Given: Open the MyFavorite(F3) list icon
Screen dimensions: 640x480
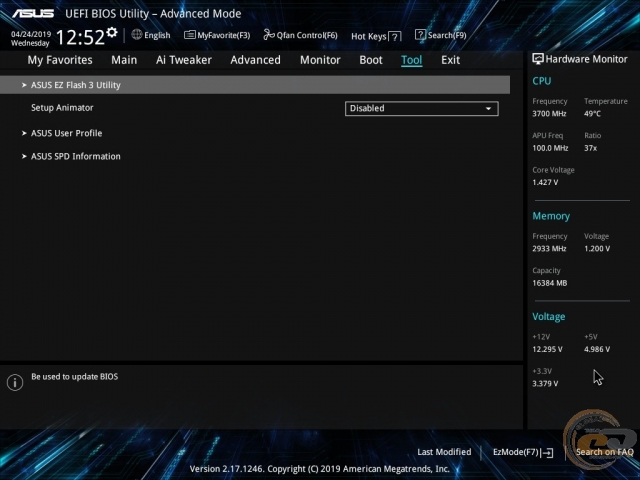Looking at the screenshot, I should tap(190, 35).
